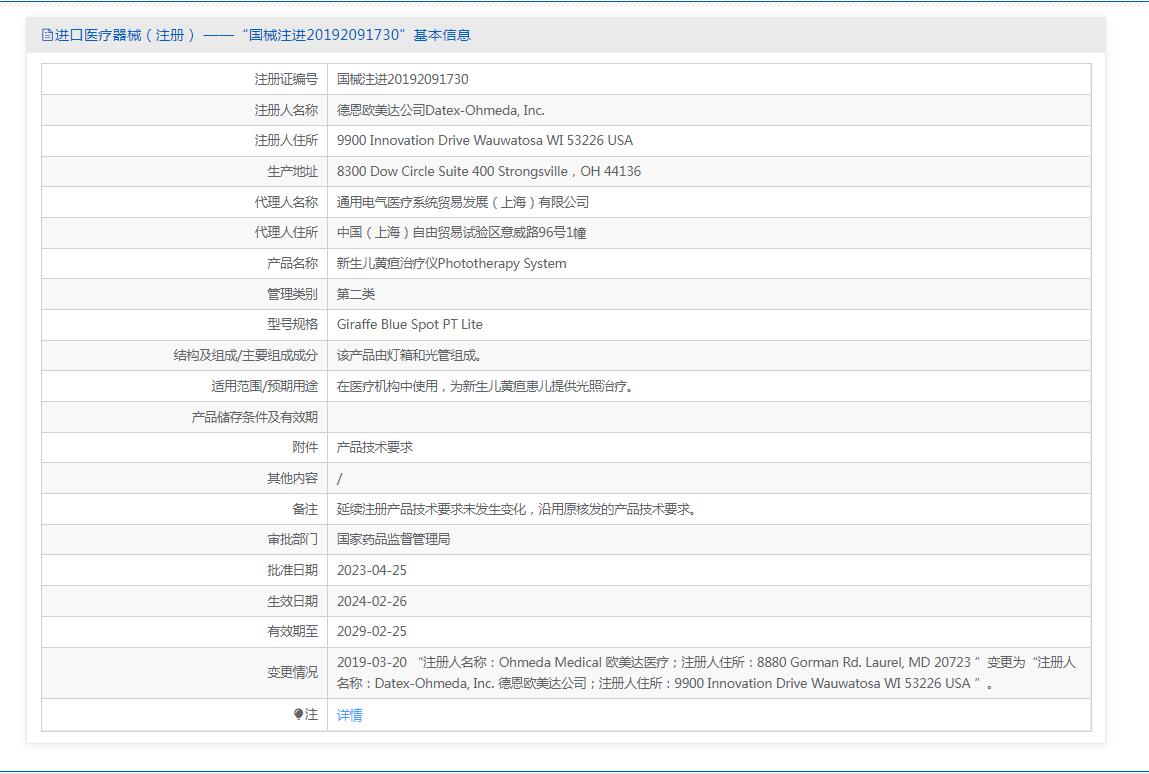
Task: Click the expiry date 2029-02-25
Action: [371, 631]
